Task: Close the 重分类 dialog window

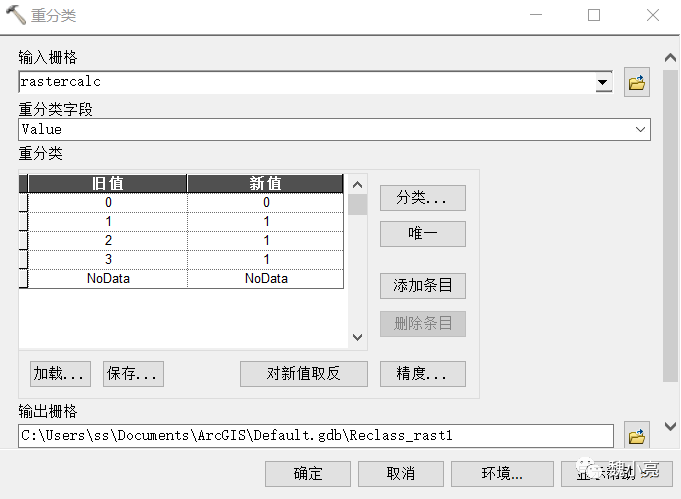Action: [x=653, y=15]
